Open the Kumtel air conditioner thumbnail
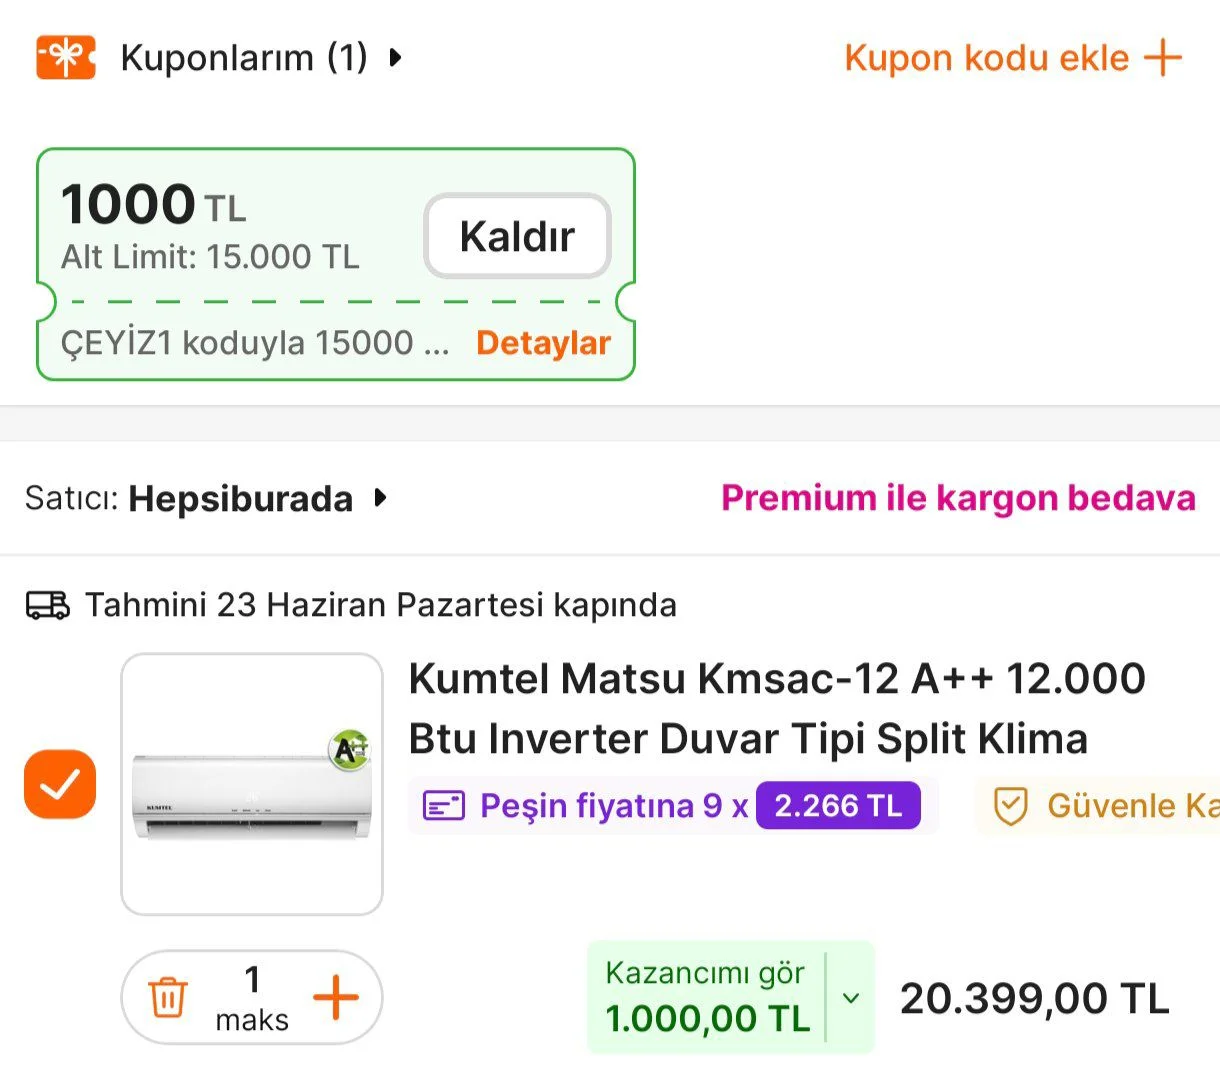Viewport: 1220px width, 1076px height. pos(252,784)
